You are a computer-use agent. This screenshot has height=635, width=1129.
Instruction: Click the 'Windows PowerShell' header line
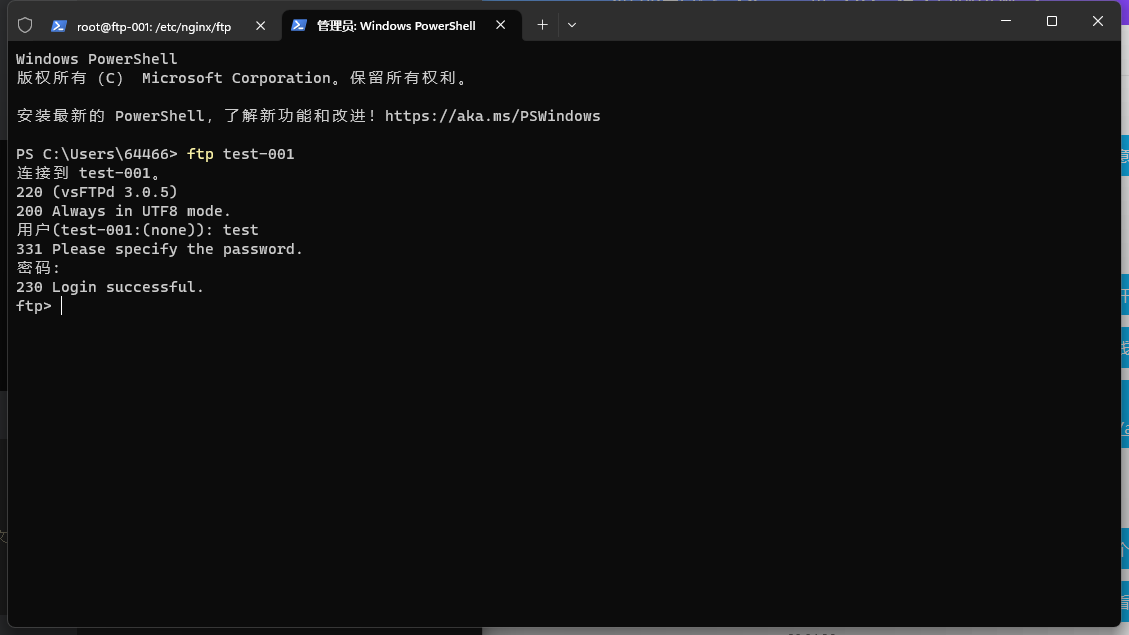pos(96,59)
